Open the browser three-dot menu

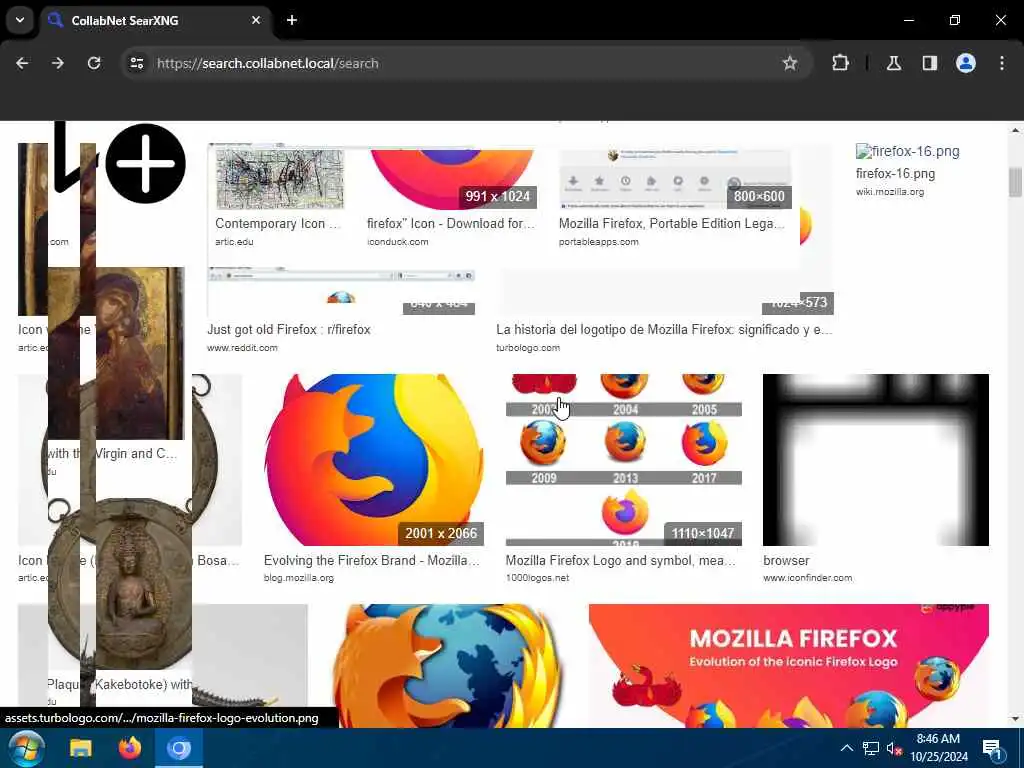coord(1002,63)
